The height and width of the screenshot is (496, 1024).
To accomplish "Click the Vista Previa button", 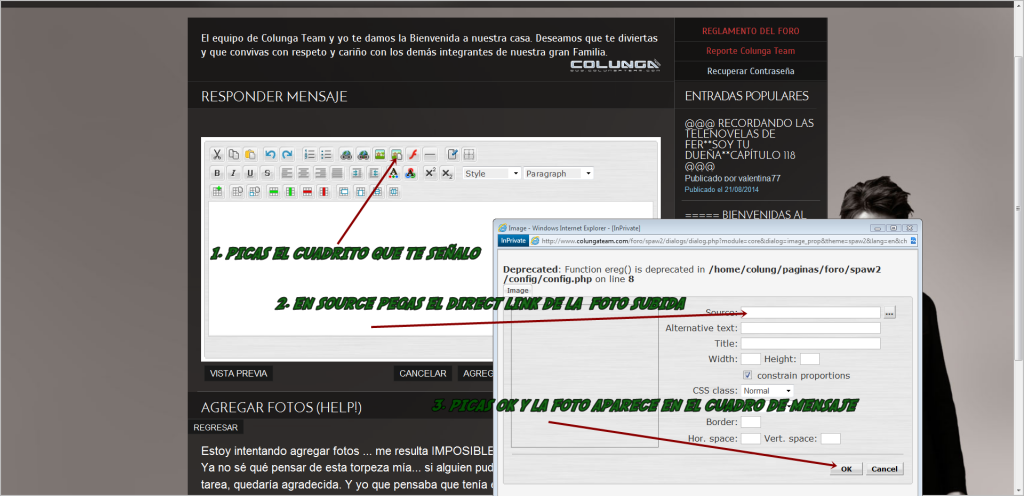I will 238,373.
